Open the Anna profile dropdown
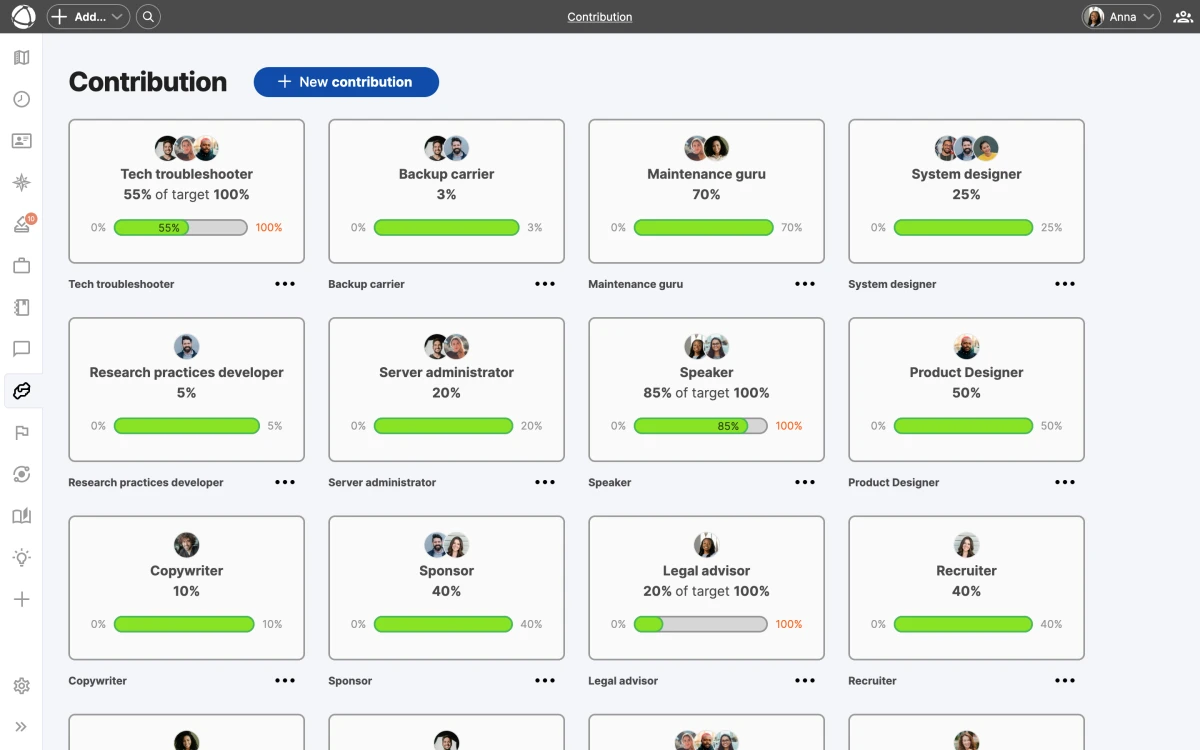 1120,16
